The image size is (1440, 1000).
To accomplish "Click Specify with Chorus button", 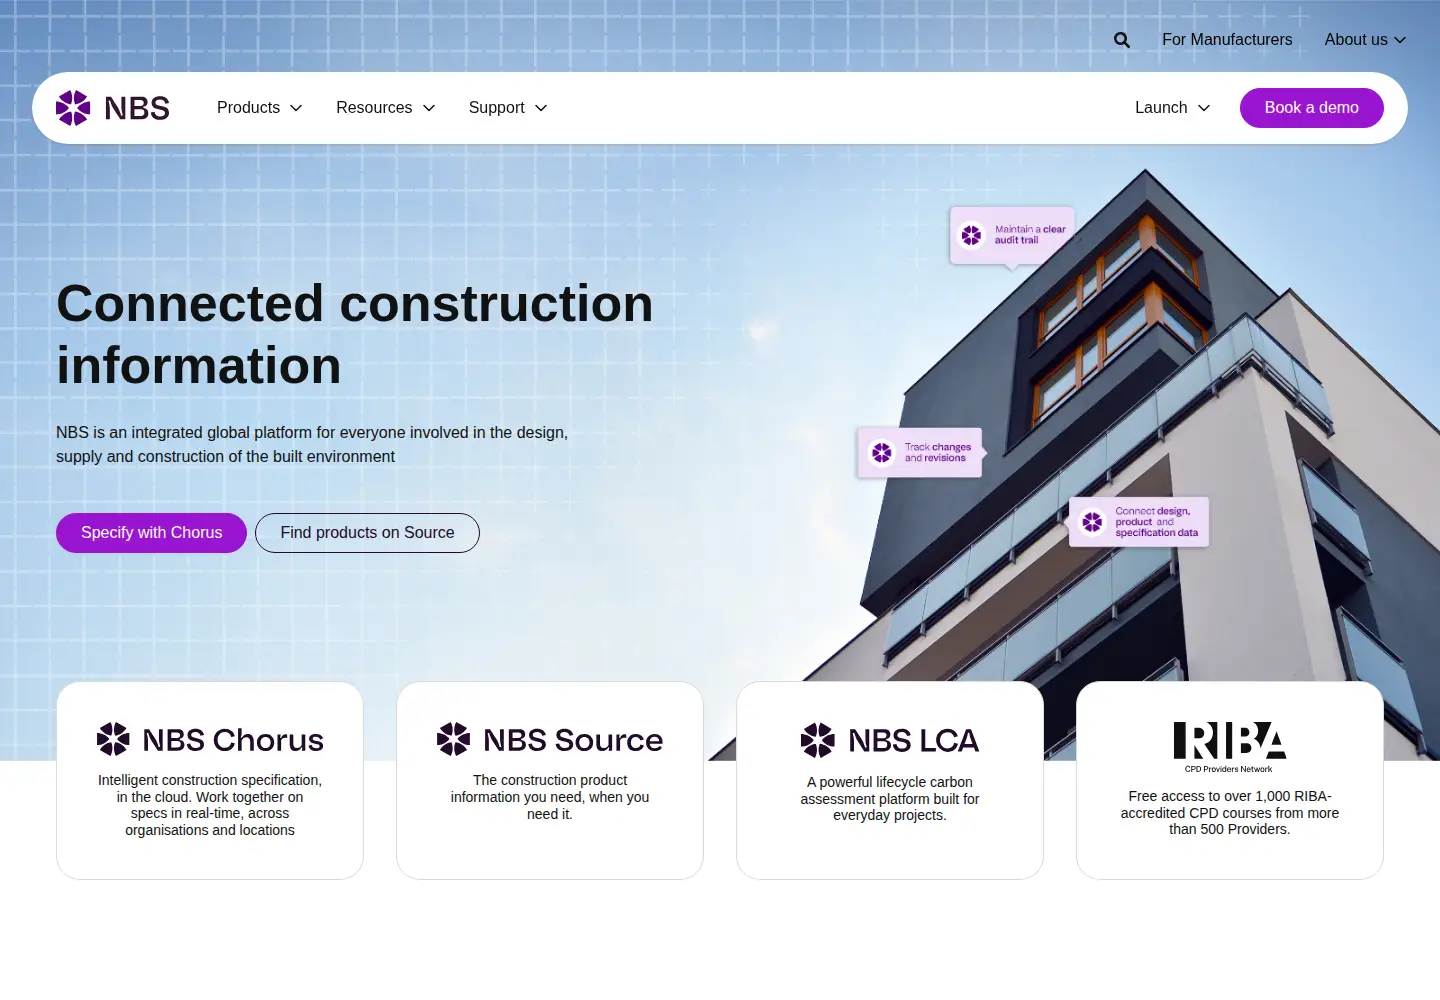I will tap(151, 533).
